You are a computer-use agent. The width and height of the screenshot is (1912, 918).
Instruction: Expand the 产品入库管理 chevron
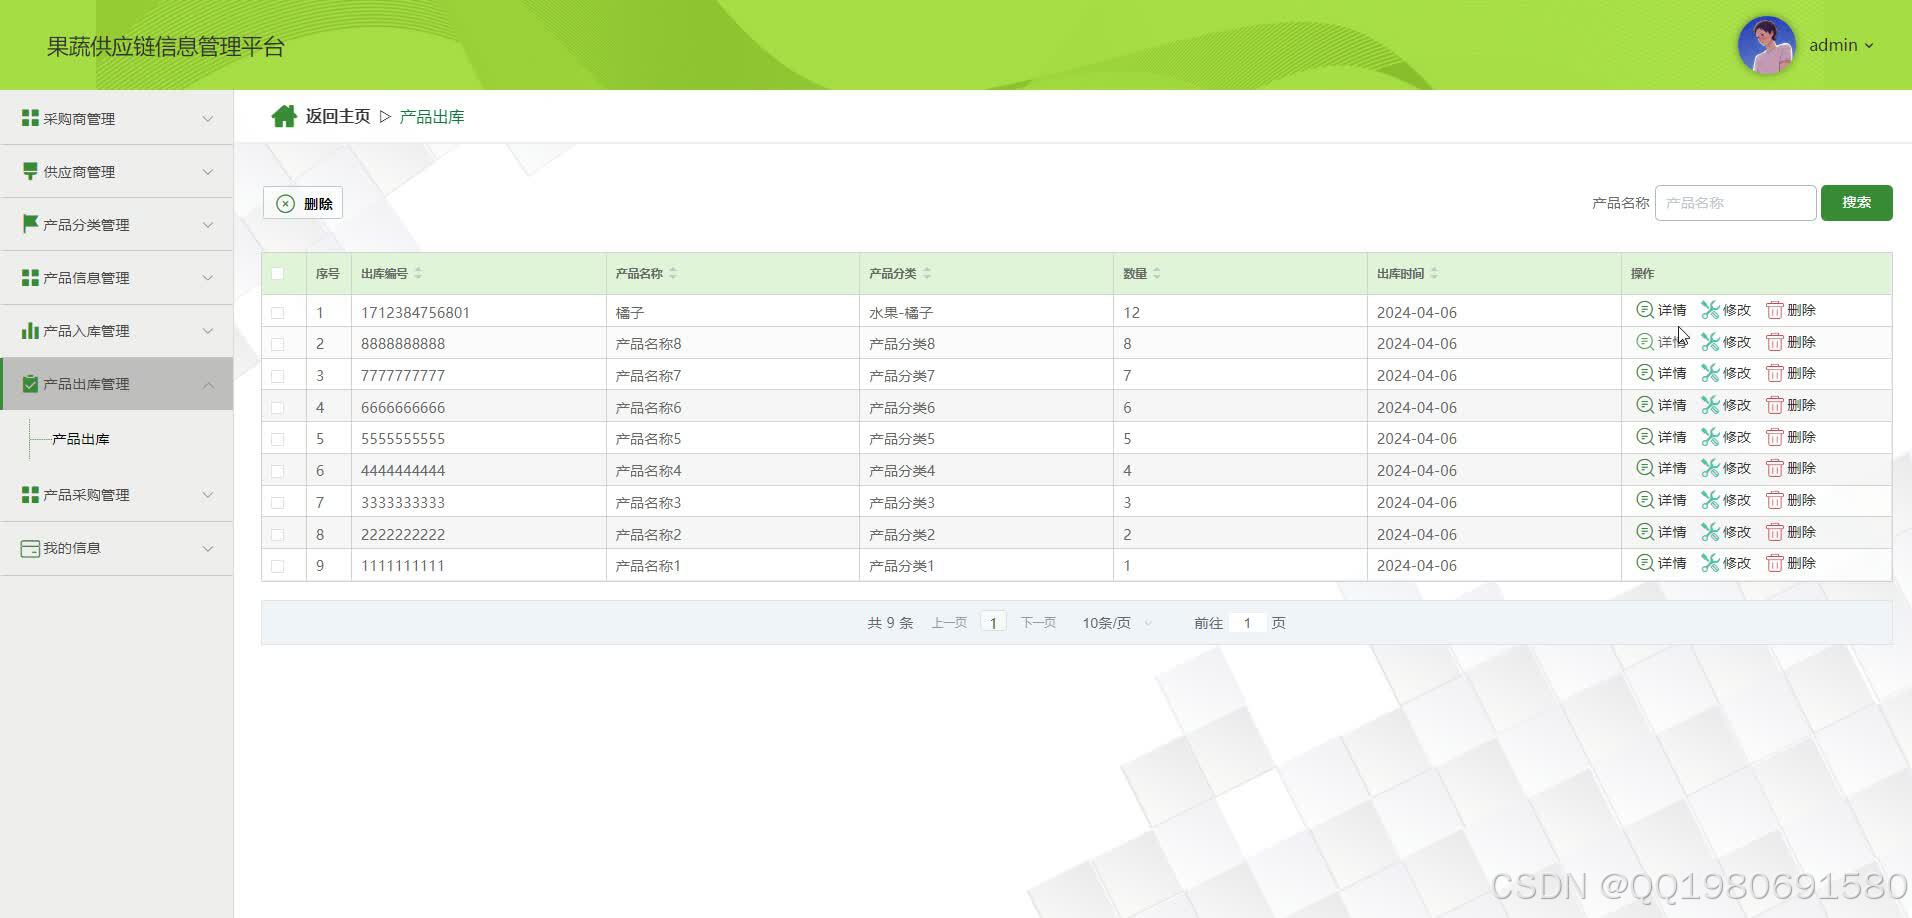point(208,330)
